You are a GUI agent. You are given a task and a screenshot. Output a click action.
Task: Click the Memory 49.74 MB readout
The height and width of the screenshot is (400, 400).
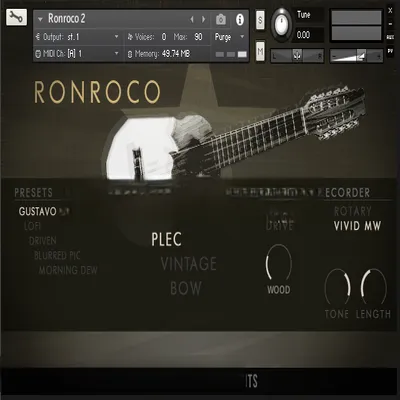pyautogui.click(x=159, y=53)
